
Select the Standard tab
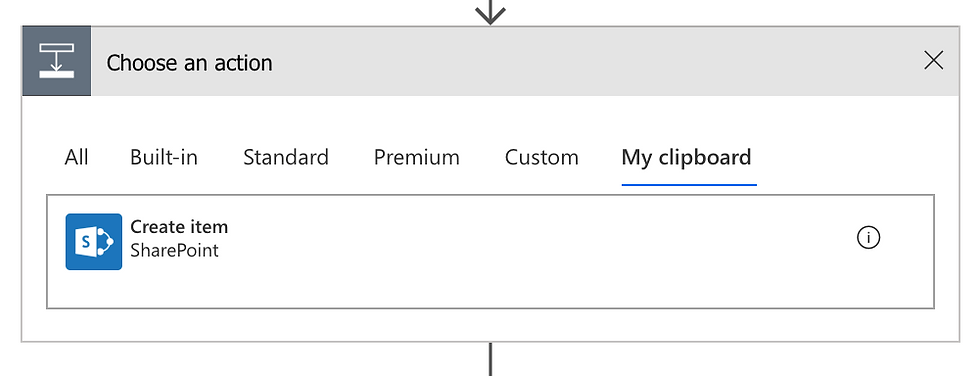[x=286, y=157]
